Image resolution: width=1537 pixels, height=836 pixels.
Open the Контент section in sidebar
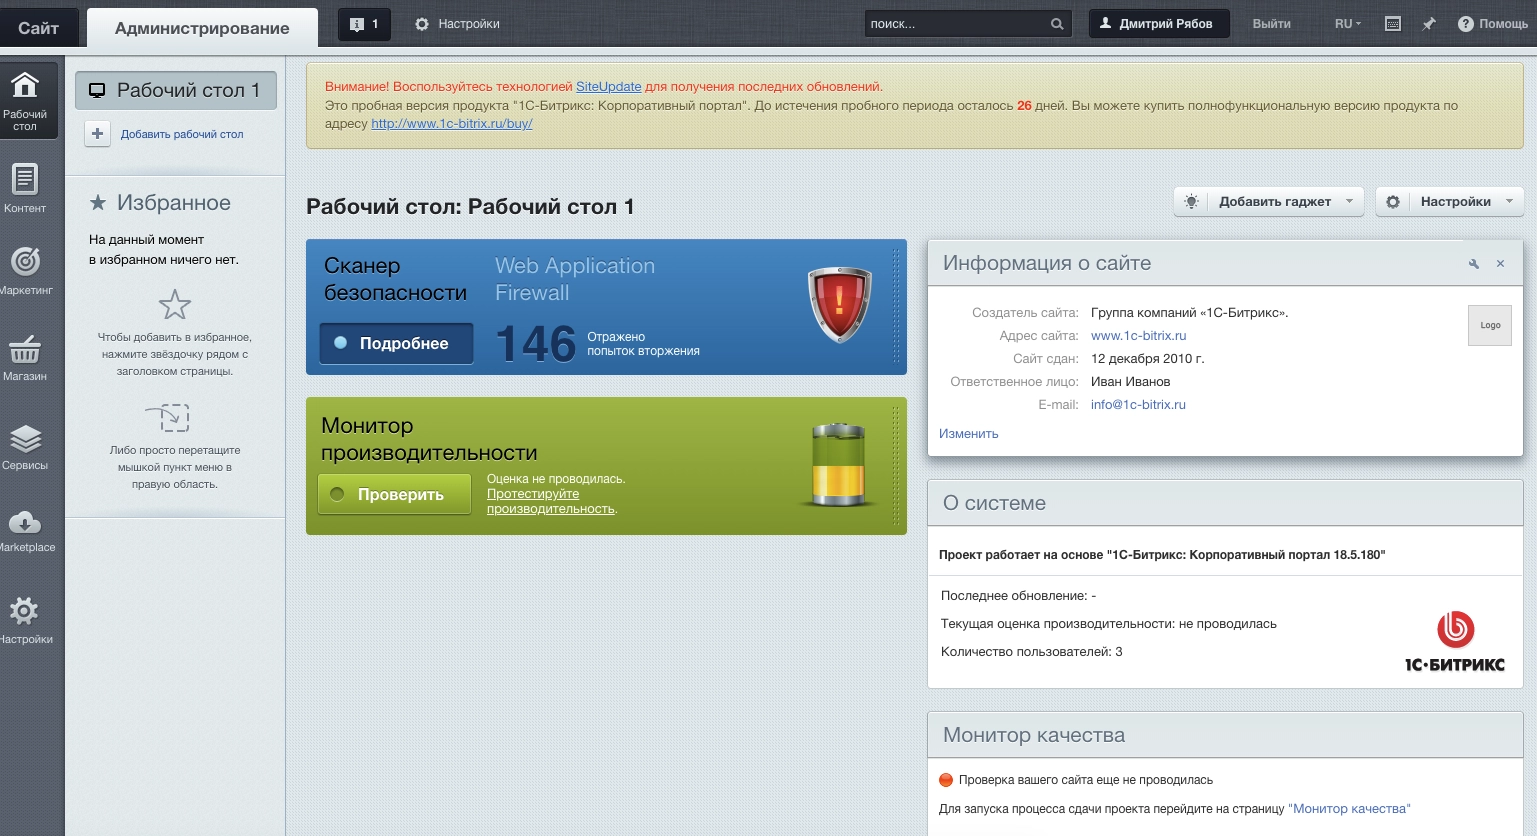point(25,187)
